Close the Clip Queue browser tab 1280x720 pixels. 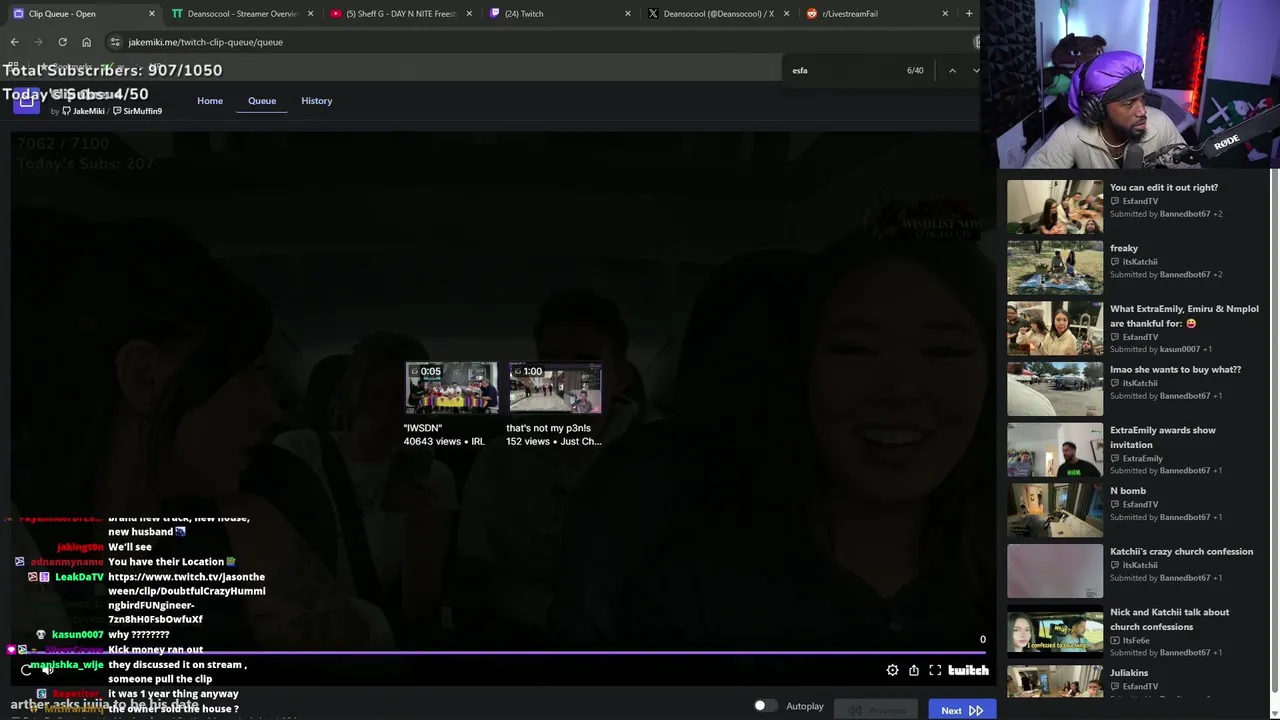click(152, 14)
